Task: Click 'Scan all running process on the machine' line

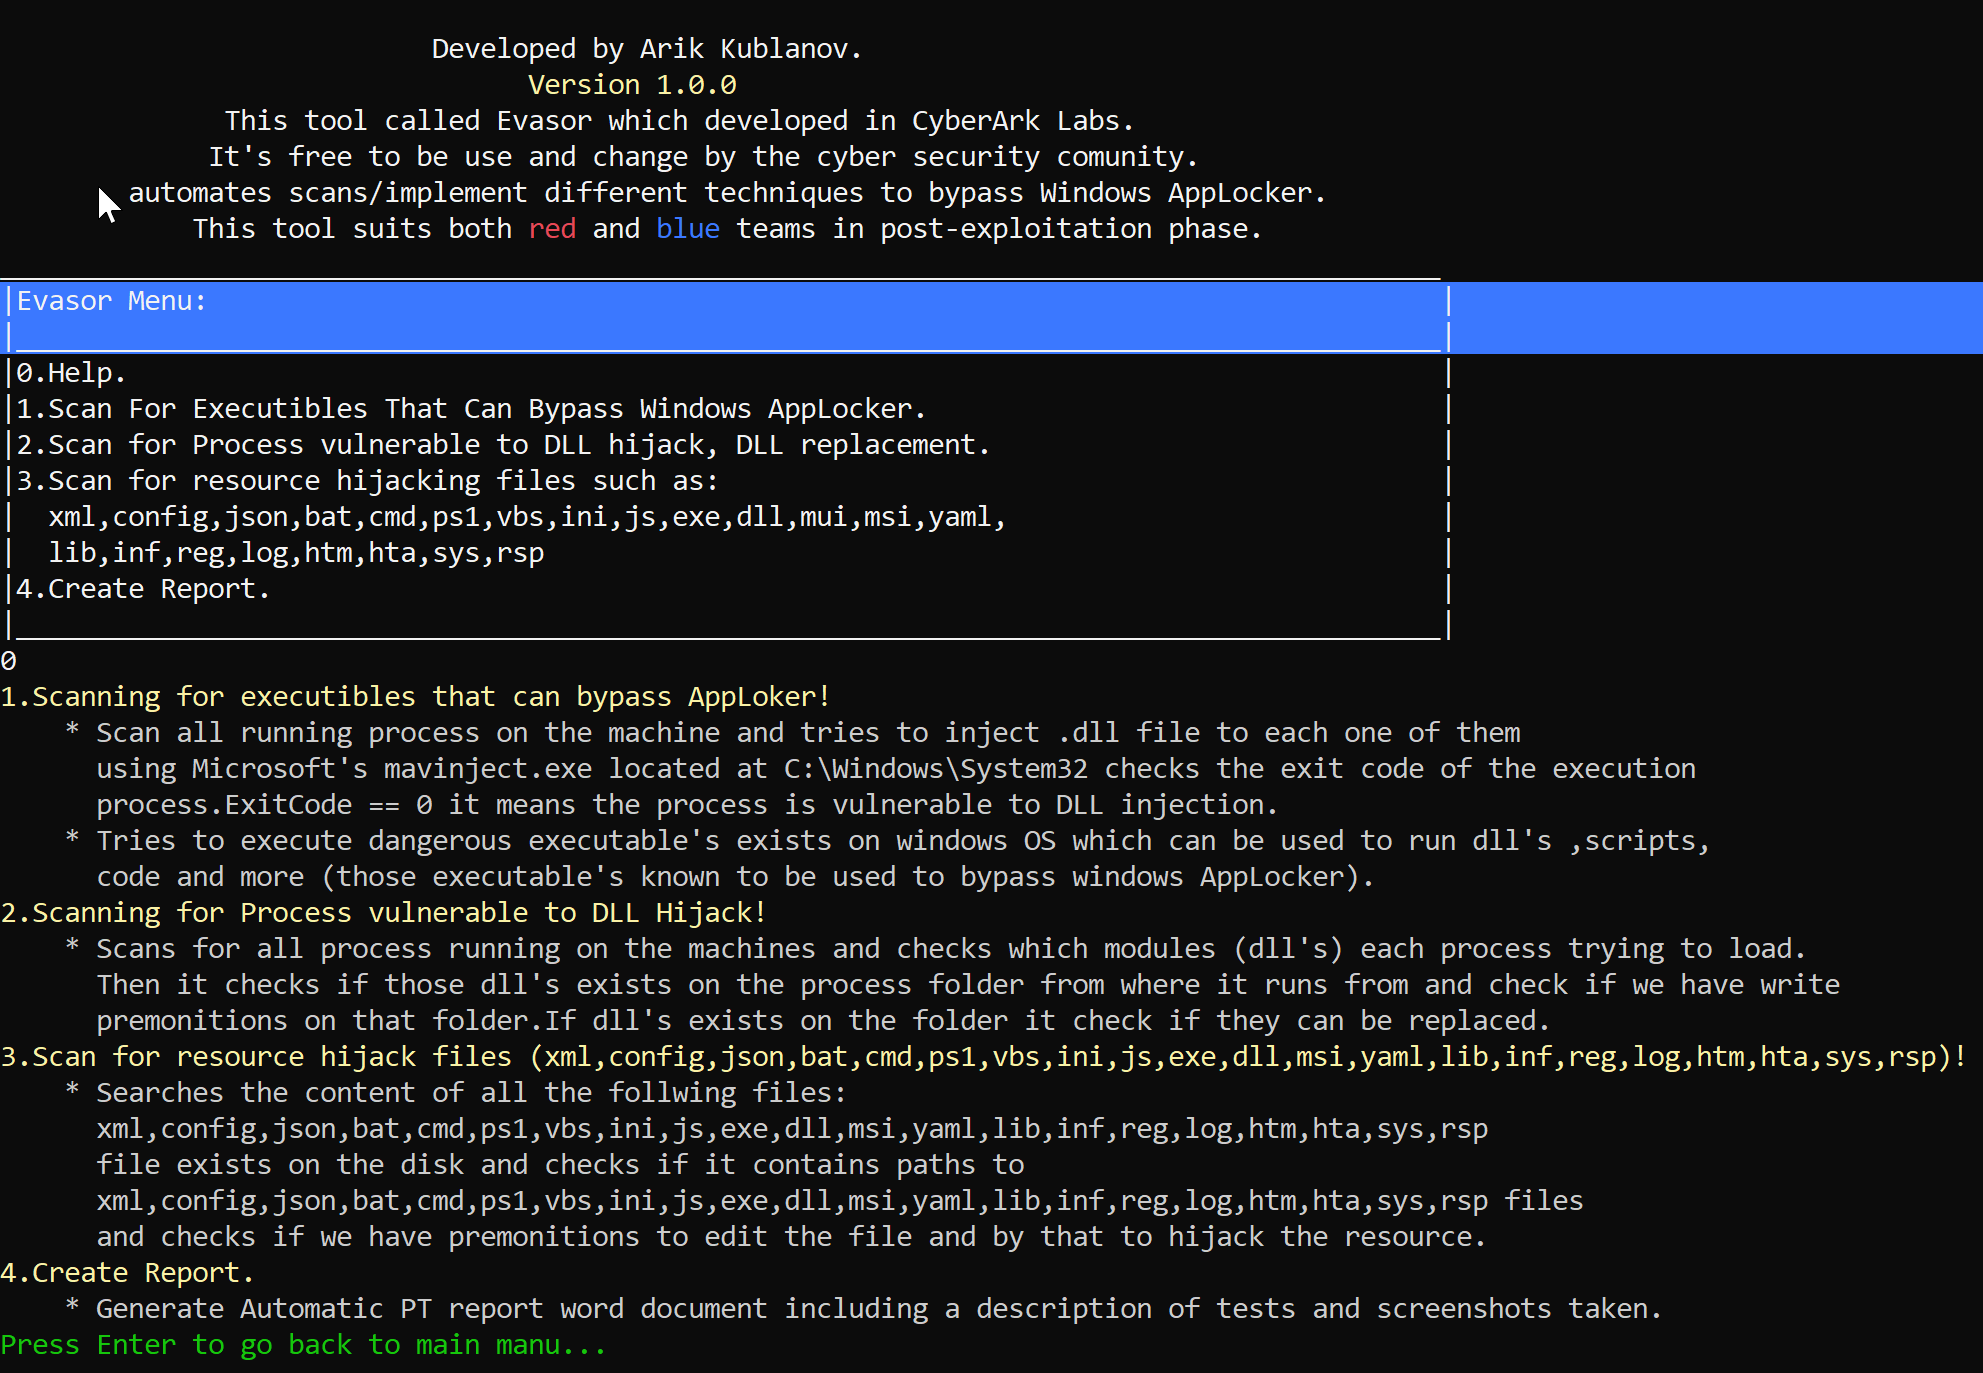Action: 808,733
